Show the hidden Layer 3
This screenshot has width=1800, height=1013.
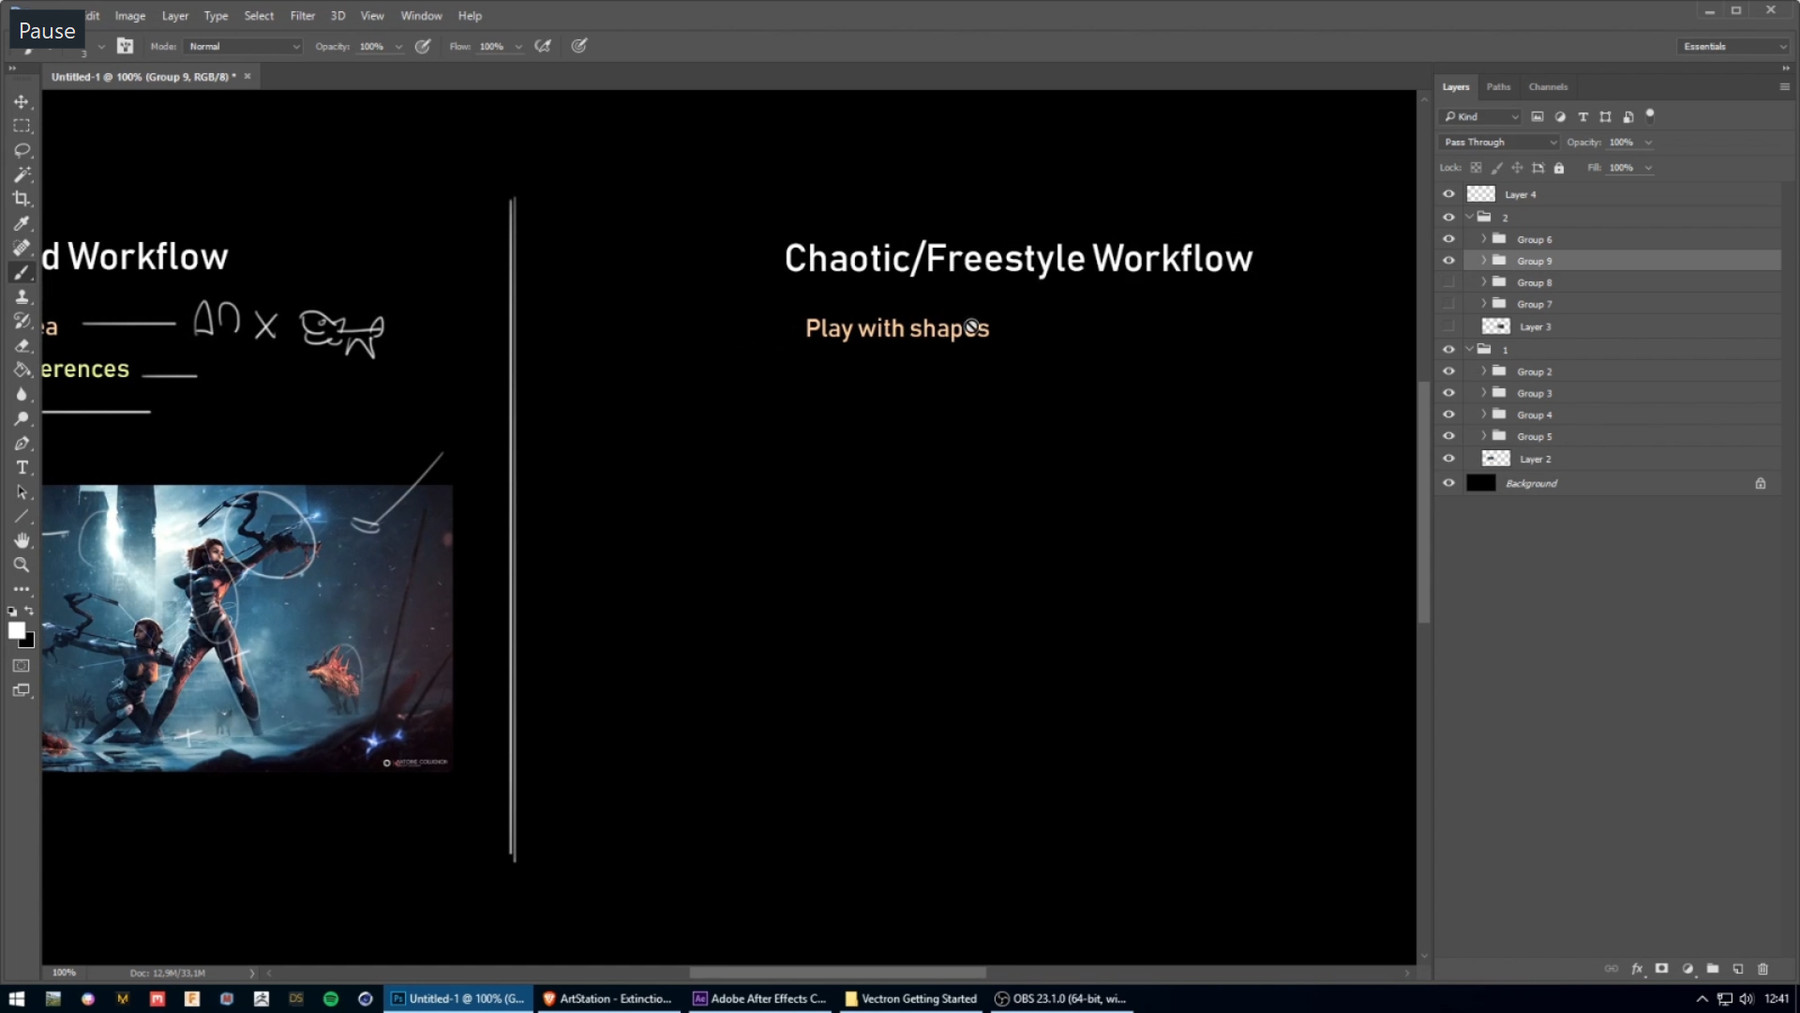[x=1449, y=326]
